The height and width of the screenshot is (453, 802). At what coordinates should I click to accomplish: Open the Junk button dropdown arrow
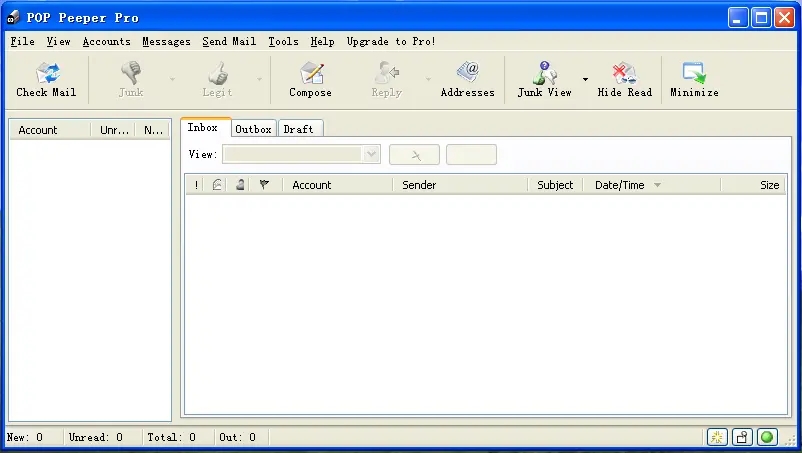coord(172,79)
